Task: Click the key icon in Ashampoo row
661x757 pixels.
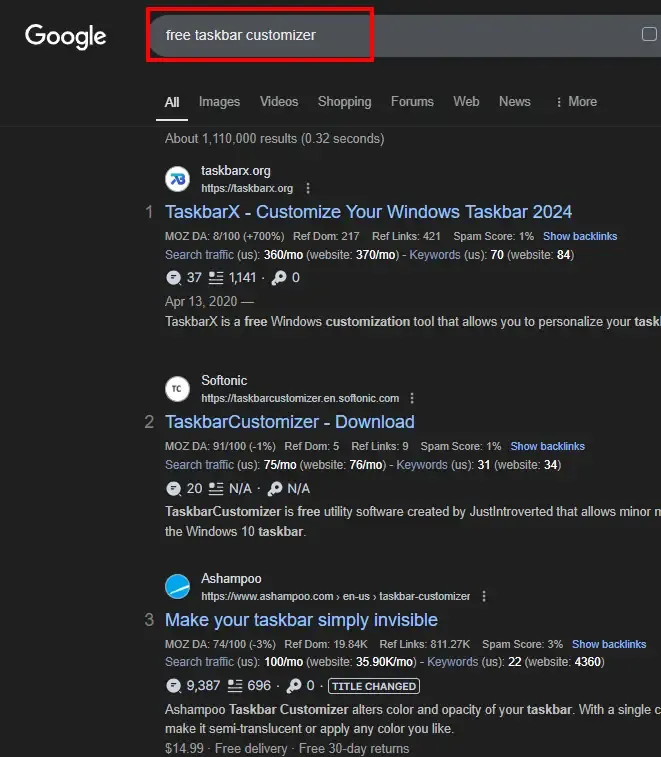Action: tap(294, 686)
